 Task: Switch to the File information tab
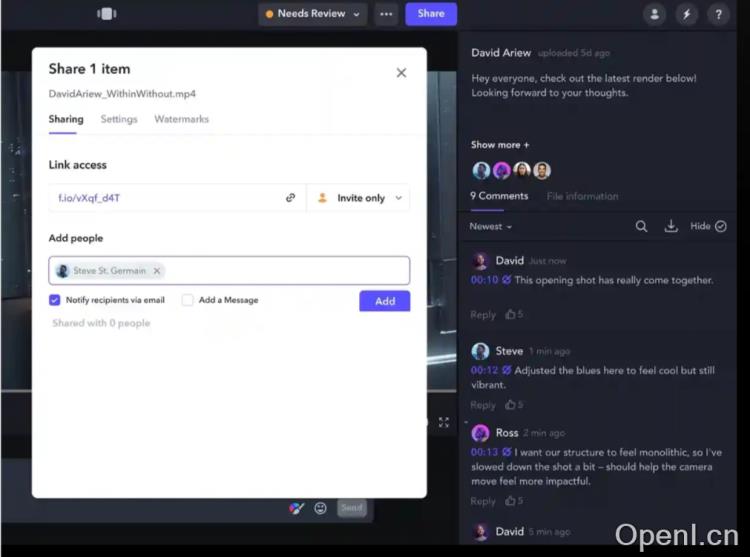582,196
